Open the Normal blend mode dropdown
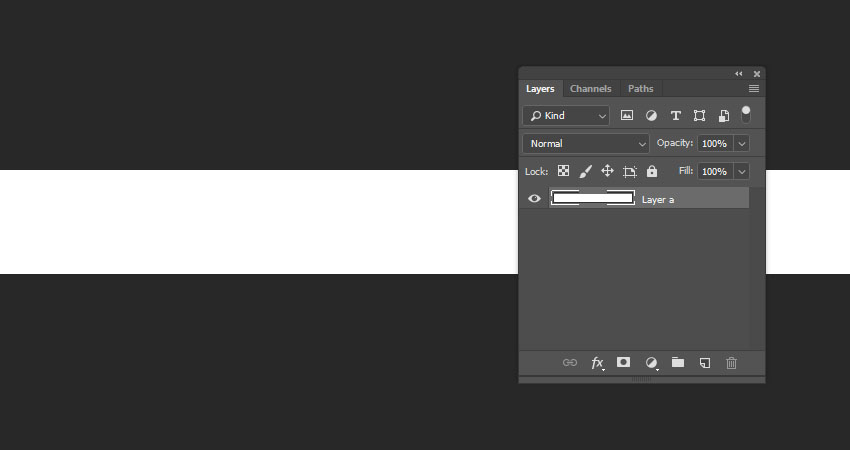 point(586,144)
